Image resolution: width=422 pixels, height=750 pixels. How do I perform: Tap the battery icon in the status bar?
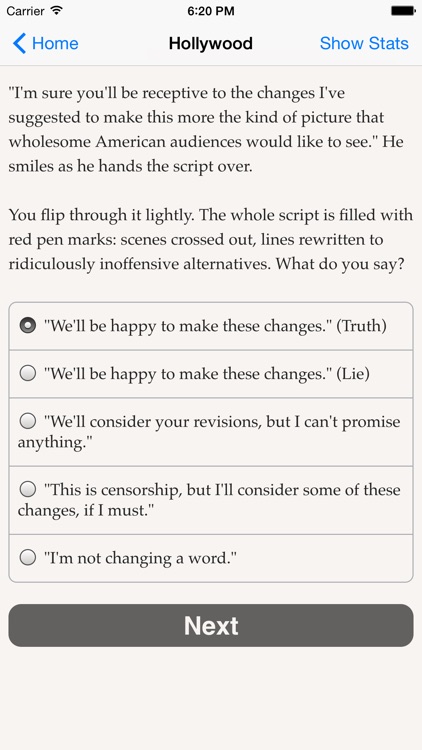click(x=403, y=11)
